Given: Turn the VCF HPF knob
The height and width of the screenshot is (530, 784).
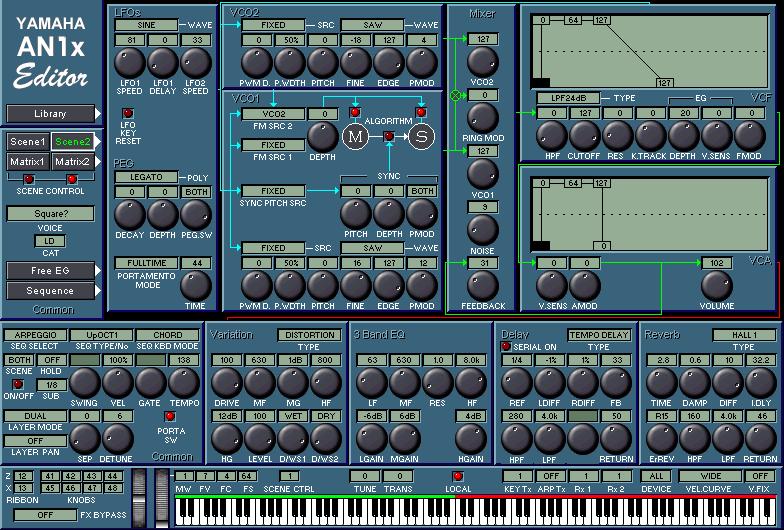Looking at the screenshot, I should (552, 136).
